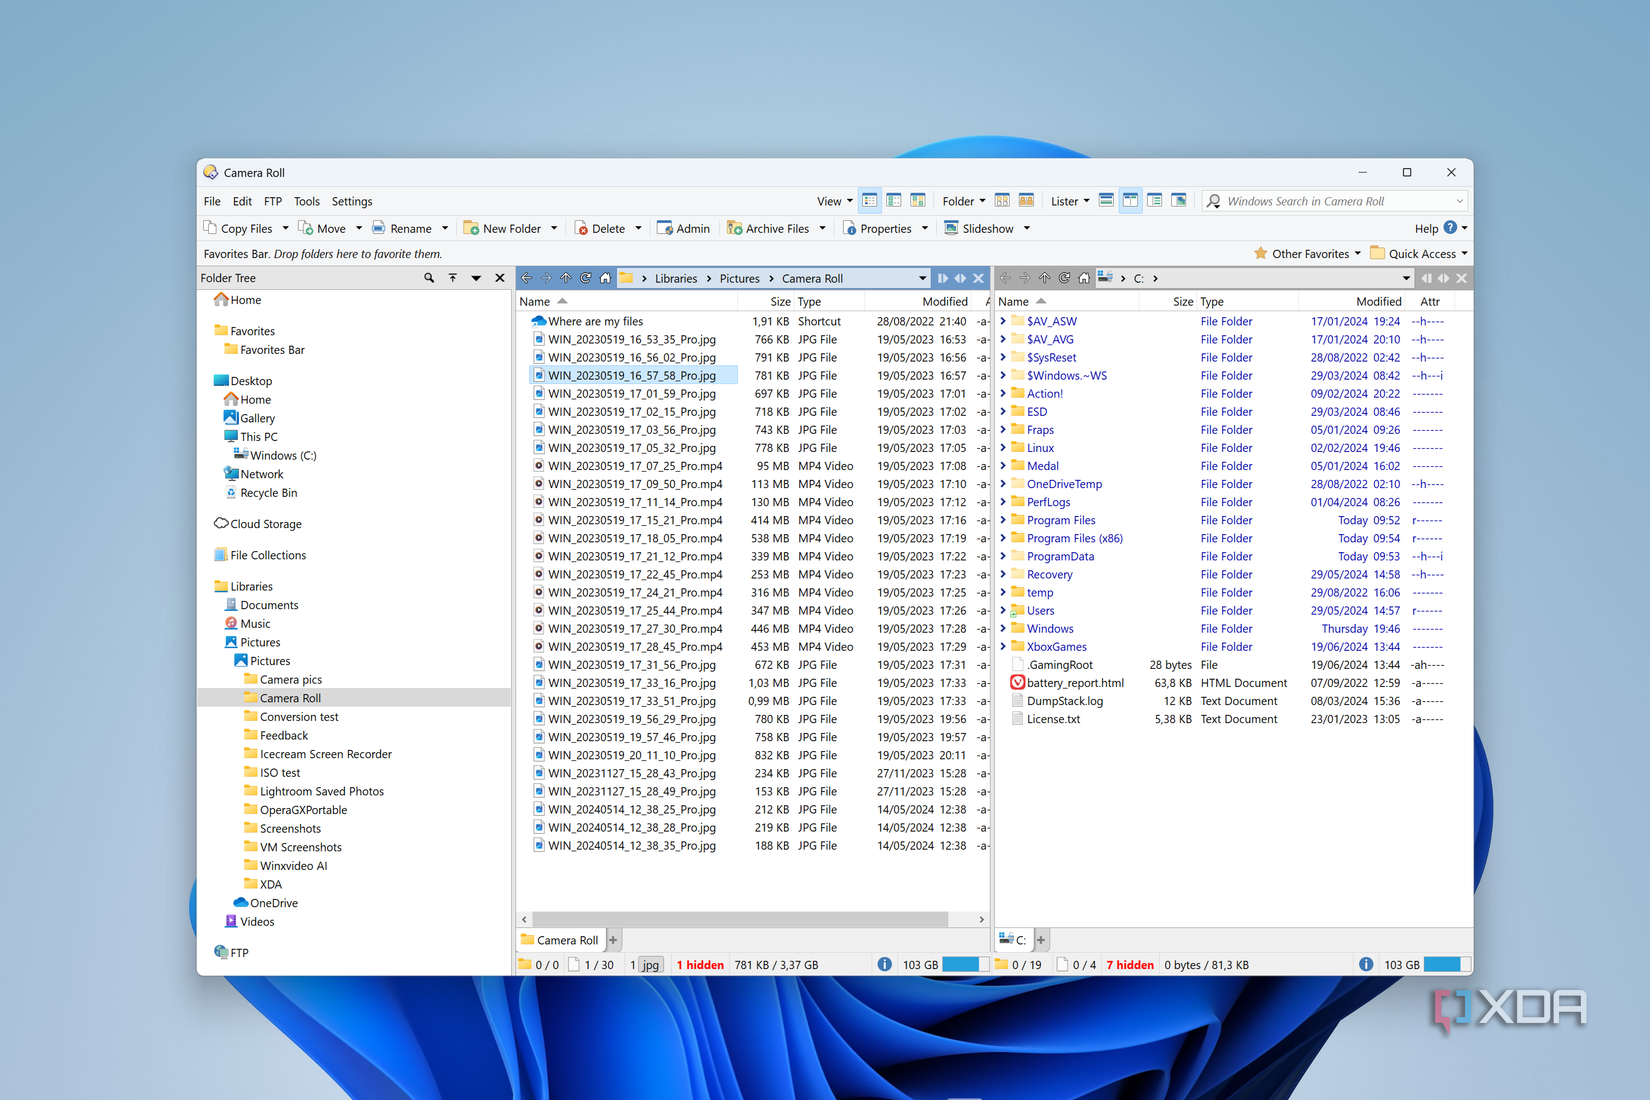Expand the Windows folder in C: pane

click(x=1003, y=628)
